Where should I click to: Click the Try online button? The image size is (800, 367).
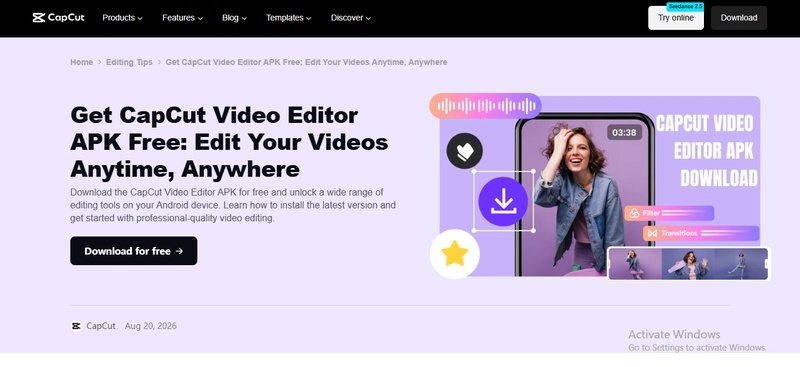[x=676, y=18]
